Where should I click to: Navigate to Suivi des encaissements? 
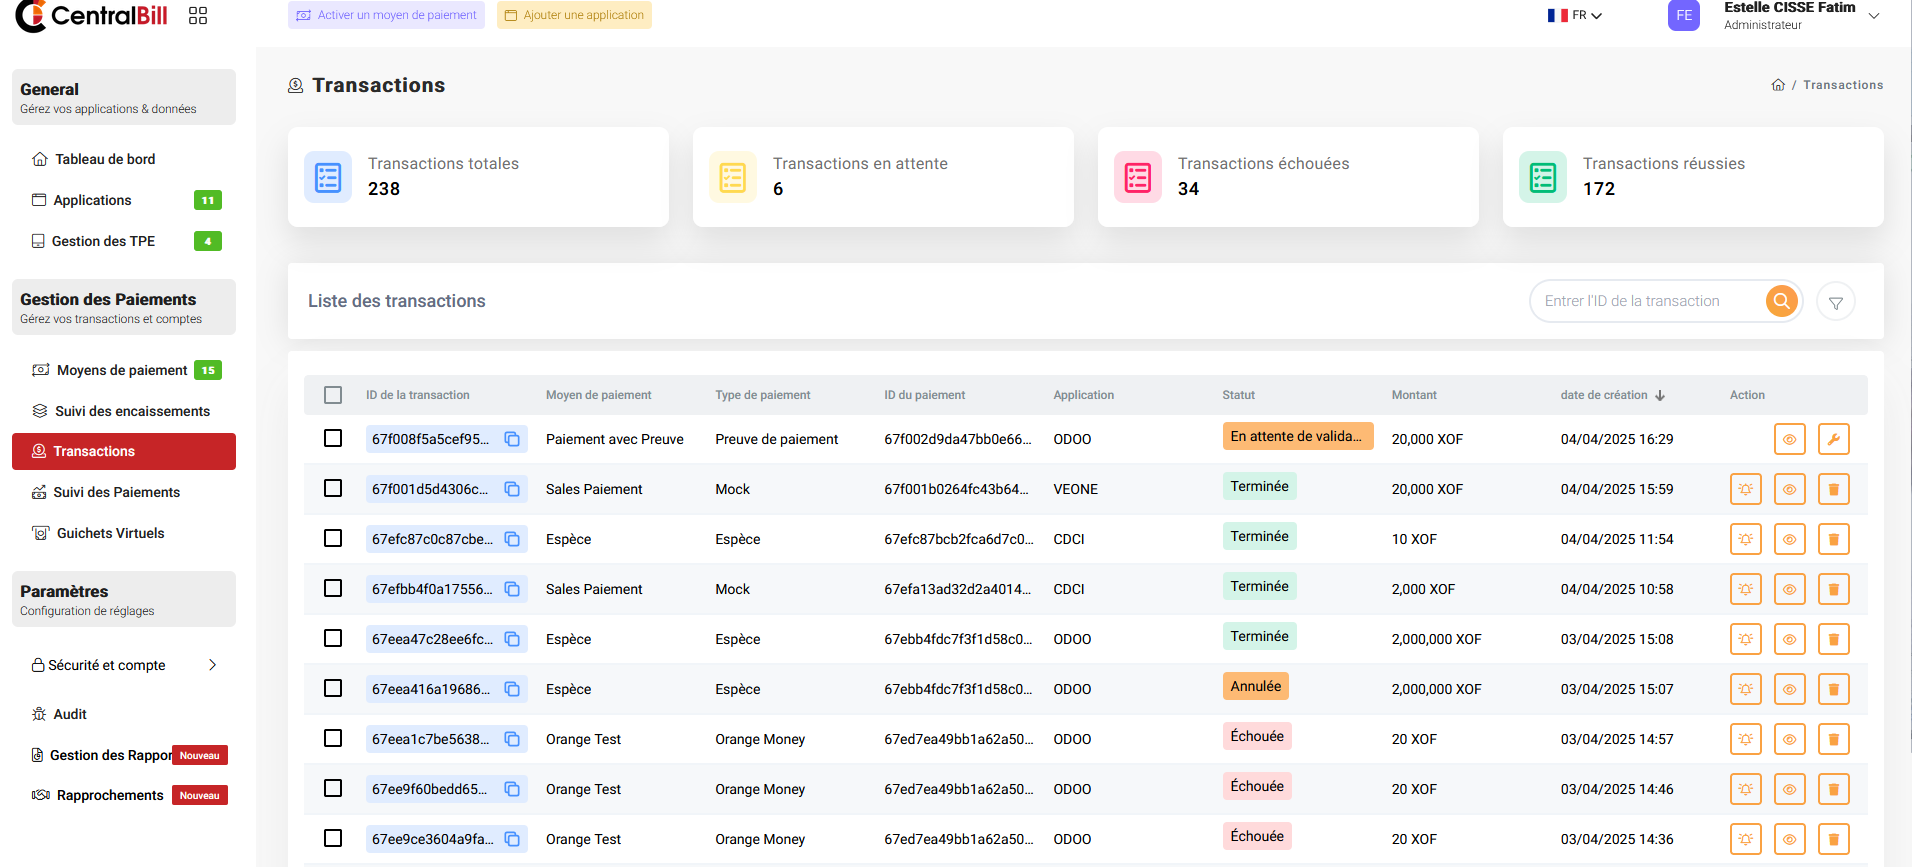tap(132, 411)
